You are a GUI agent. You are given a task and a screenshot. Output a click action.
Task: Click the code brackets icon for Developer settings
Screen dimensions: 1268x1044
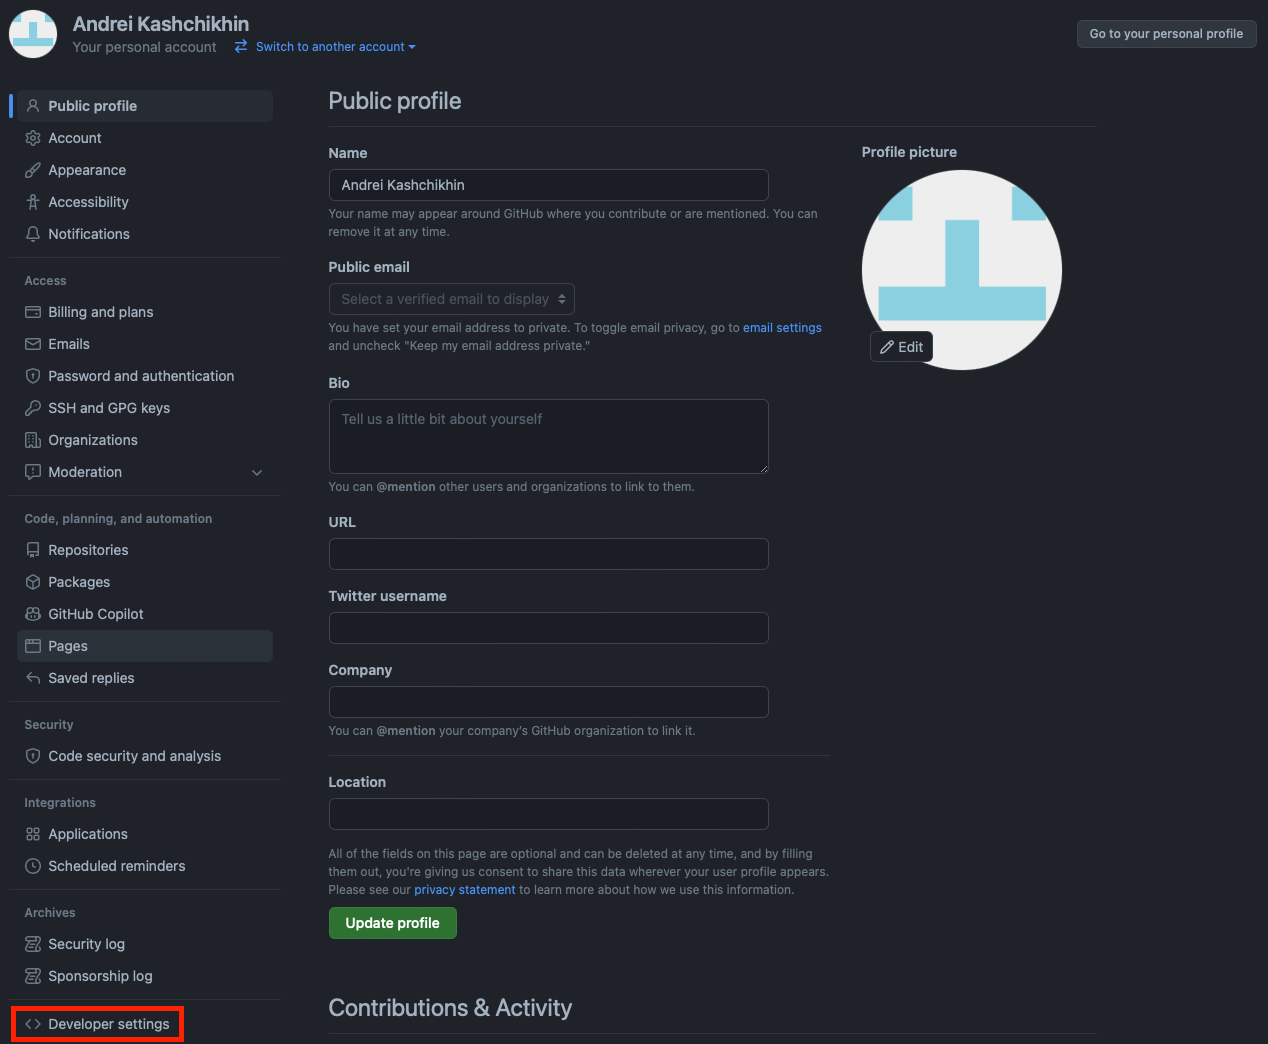(33, 1024)
